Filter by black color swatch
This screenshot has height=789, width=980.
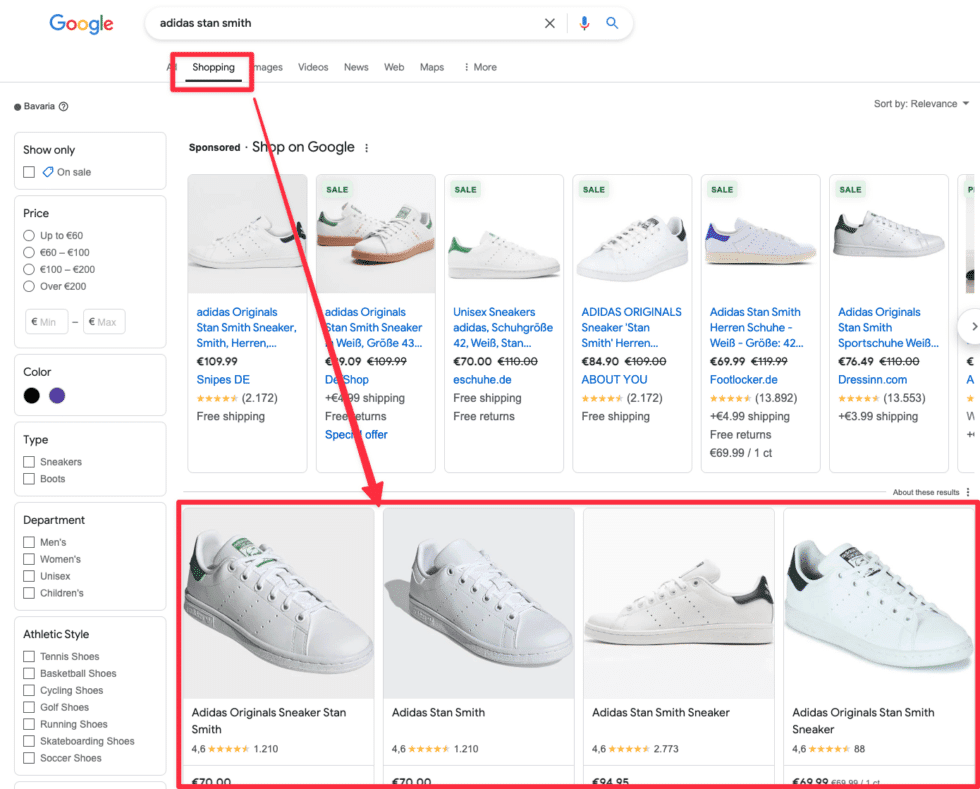[31, 396]
